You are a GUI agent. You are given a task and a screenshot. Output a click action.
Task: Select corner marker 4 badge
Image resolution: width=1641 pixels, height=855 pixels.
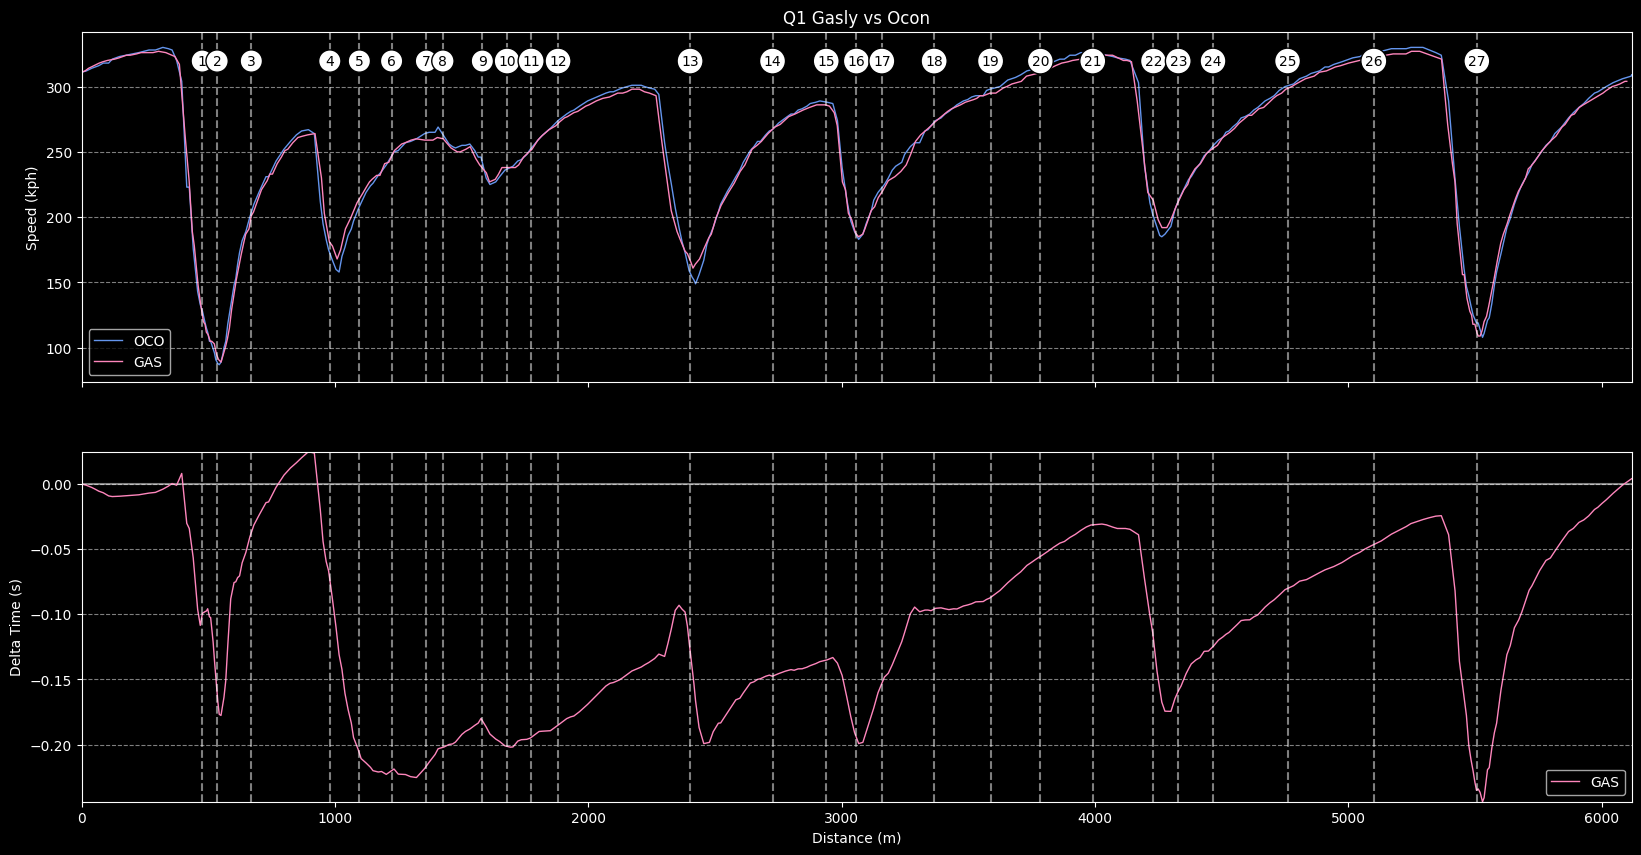pyautogui.click(x=330, y=61)
